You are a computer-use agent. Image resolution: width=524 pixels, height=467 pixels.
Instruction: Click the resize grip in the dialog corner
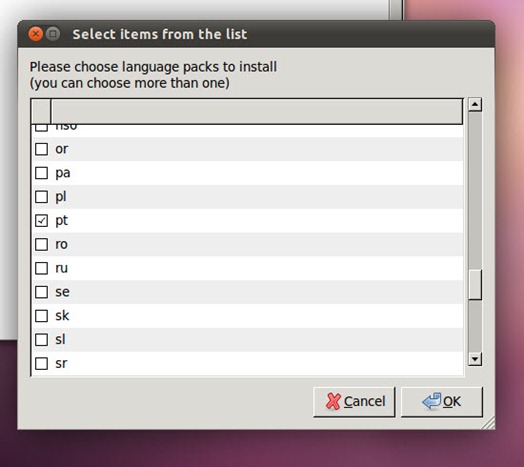(x=489, y=423)
